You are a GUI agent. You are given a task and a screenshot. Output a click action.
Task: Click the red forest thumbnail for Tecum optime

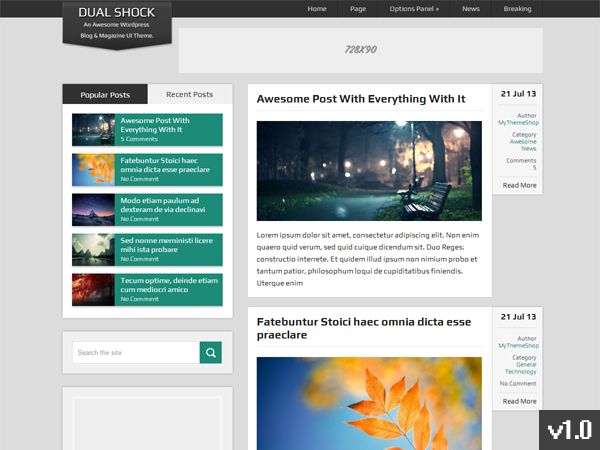(92, 290)
